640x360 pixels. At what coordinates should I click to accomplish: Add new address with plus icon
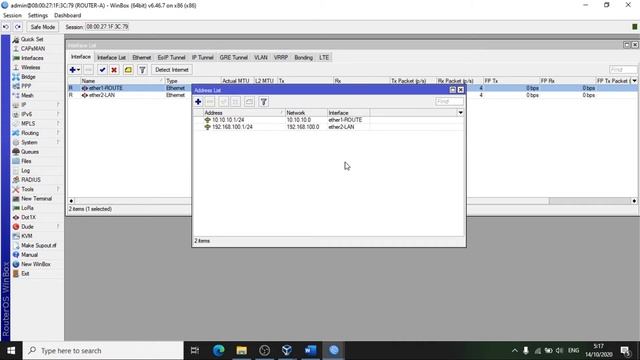(198, 102)
